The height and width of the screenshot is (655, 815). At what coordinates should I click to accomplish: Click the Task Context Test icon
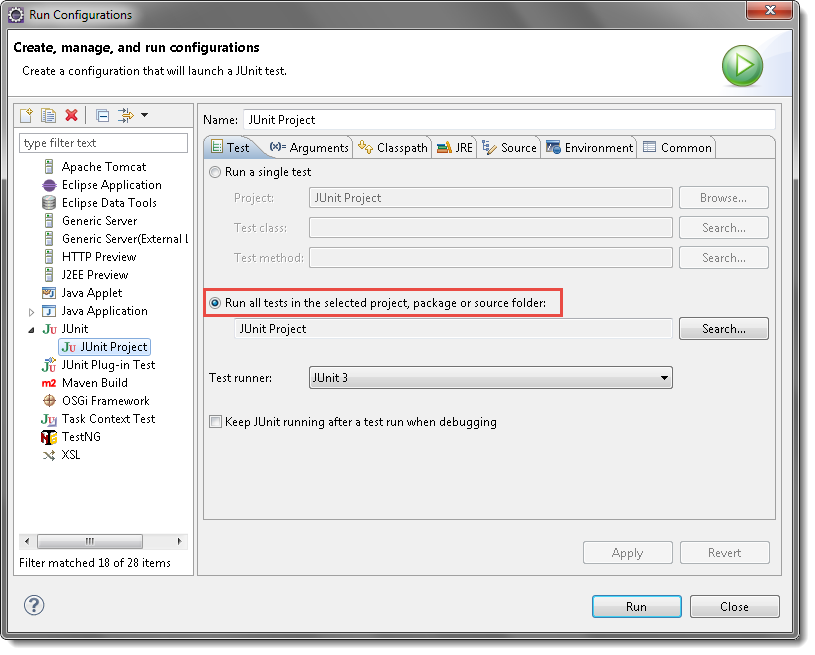coord(49,420)
